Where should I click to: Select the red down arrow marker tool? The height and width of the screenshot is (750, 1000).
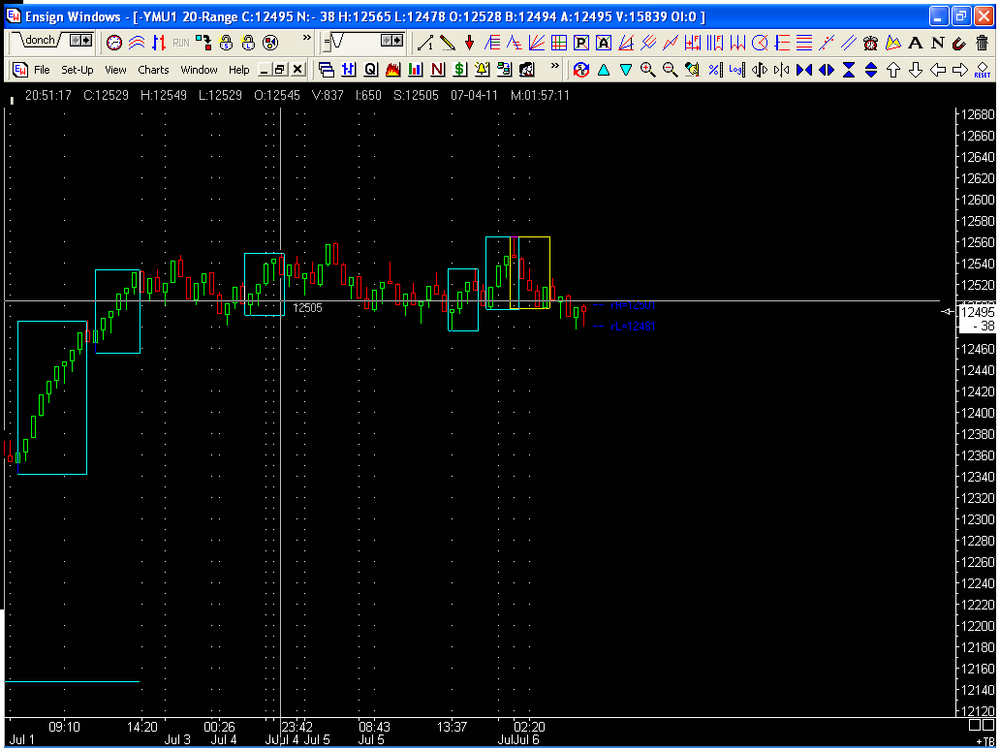click(470, 43)
